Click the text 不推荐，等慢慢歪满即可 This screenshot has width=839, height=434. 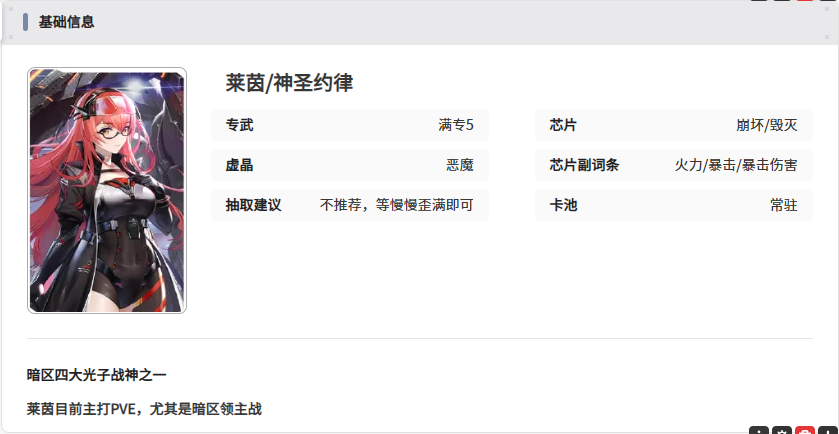[x=396, y=205]
